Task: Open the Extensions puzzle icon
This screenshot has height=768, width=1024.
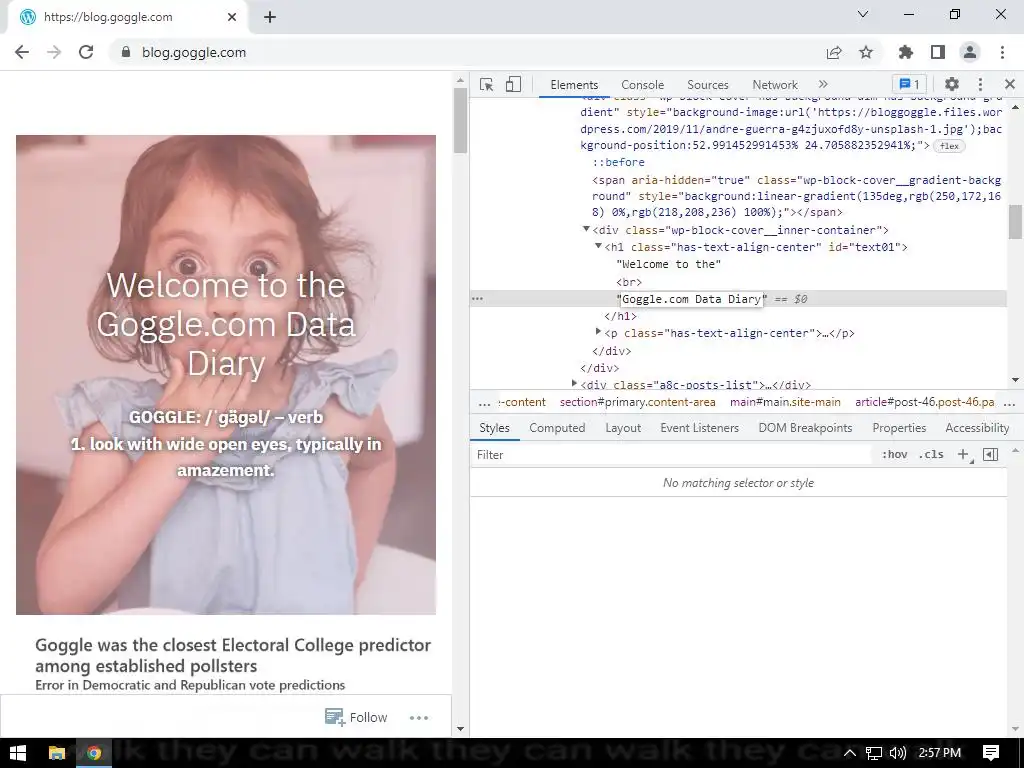Action: [906, 52]
